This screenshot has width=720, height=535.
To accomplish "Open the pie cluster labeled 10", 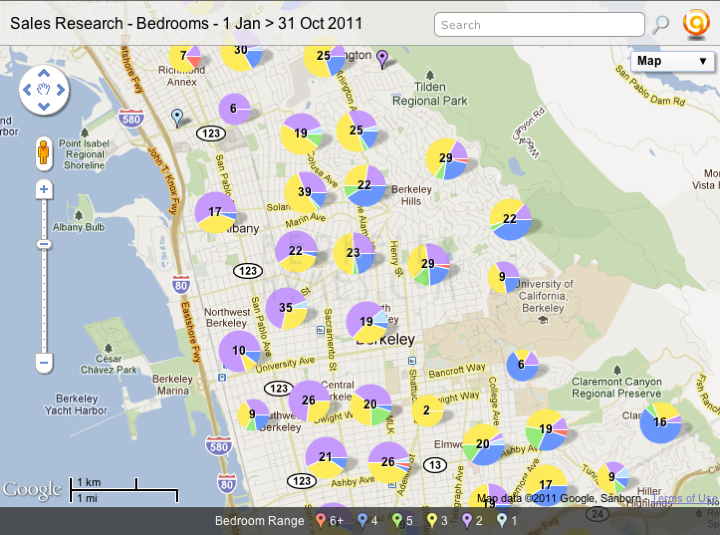I will click(x=239, y=351).
